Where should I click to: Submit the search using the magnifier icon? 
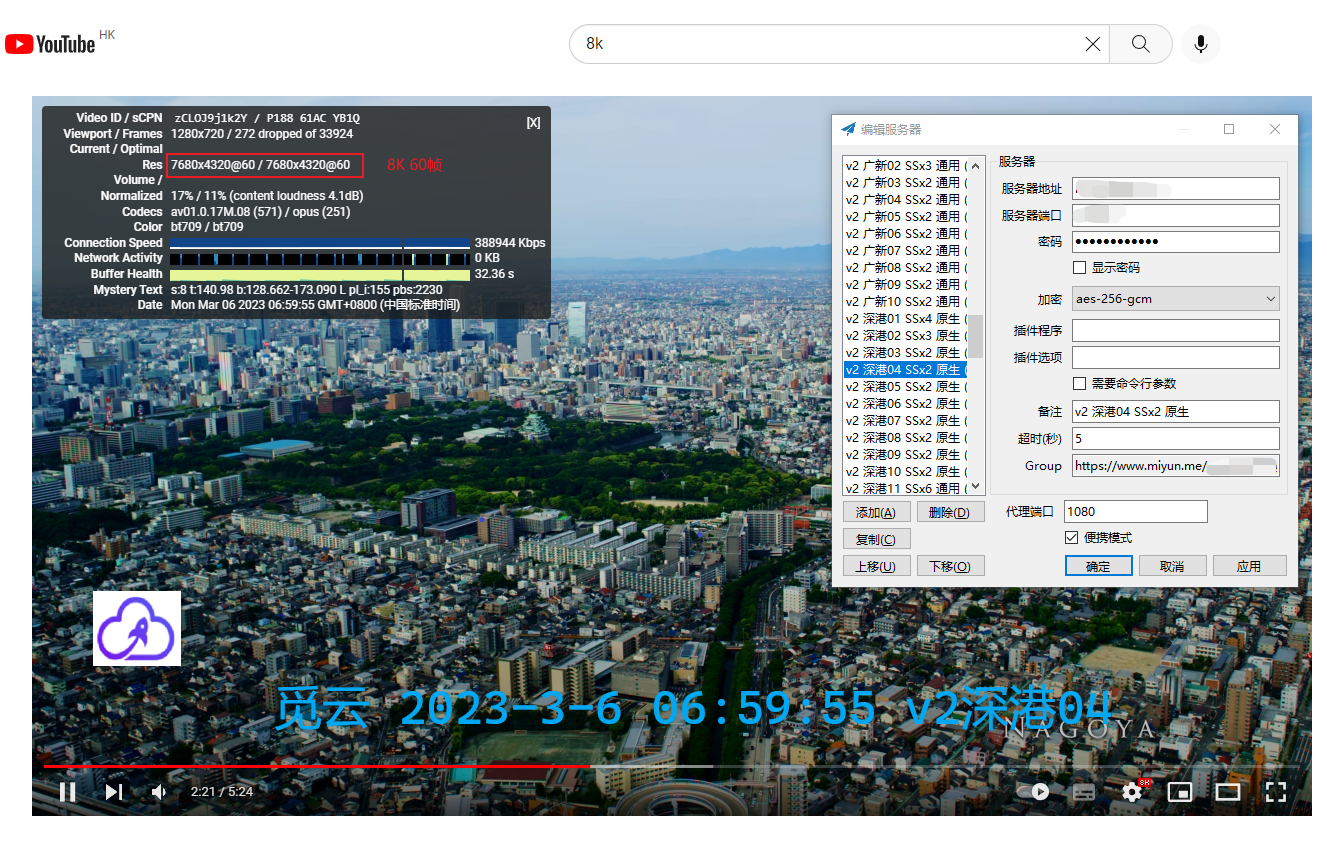point(1140,43)
